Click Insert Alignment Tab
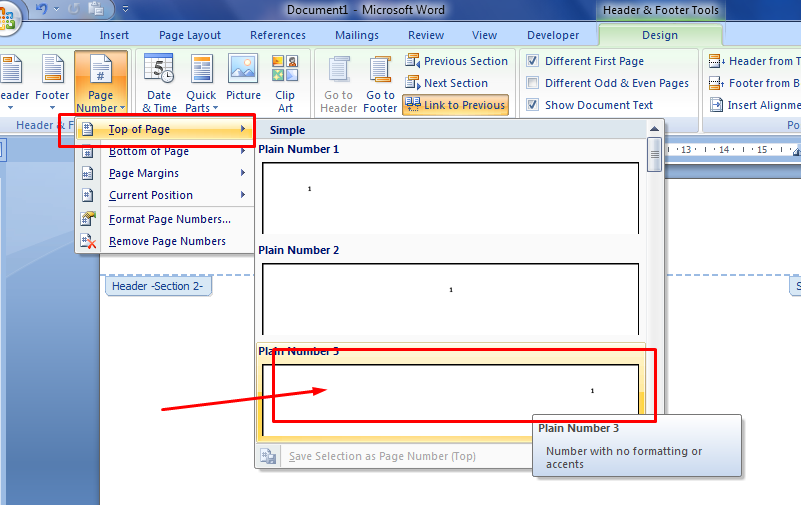Screen dimensions: 801x505 coord(755,105)
